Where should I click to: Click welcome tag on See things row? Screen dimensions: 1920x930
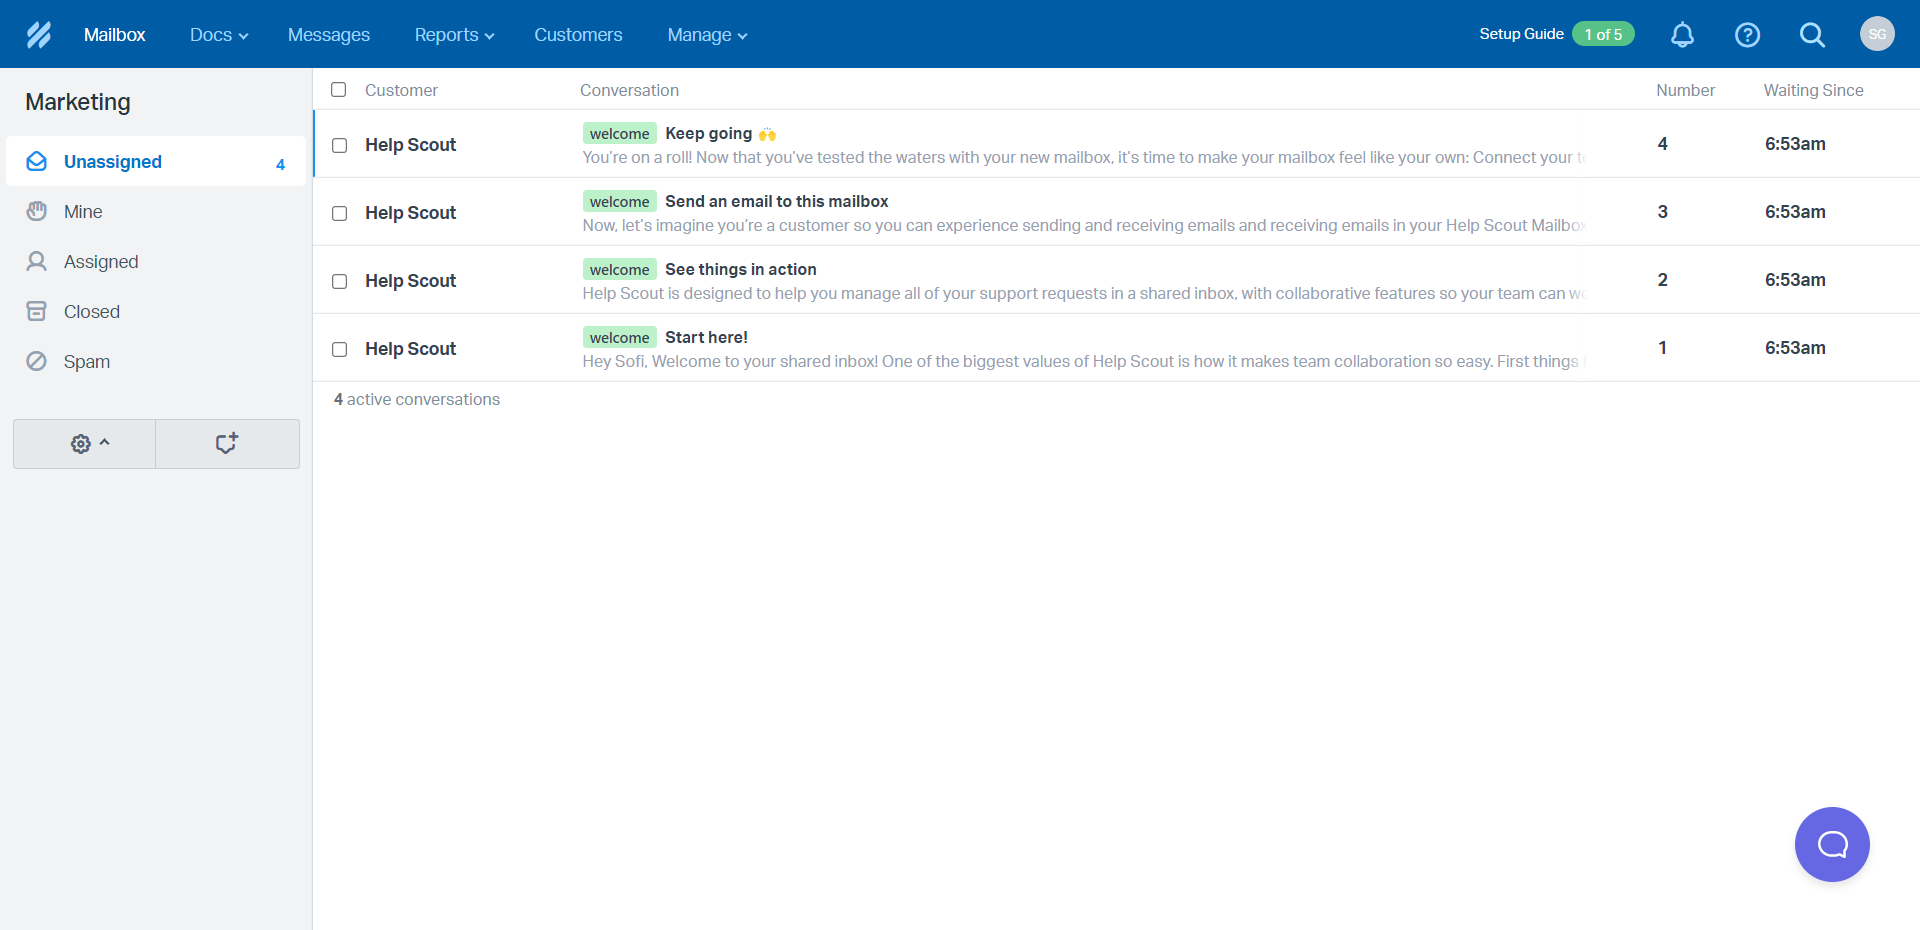pyautogui.click(x=619, y=269)
